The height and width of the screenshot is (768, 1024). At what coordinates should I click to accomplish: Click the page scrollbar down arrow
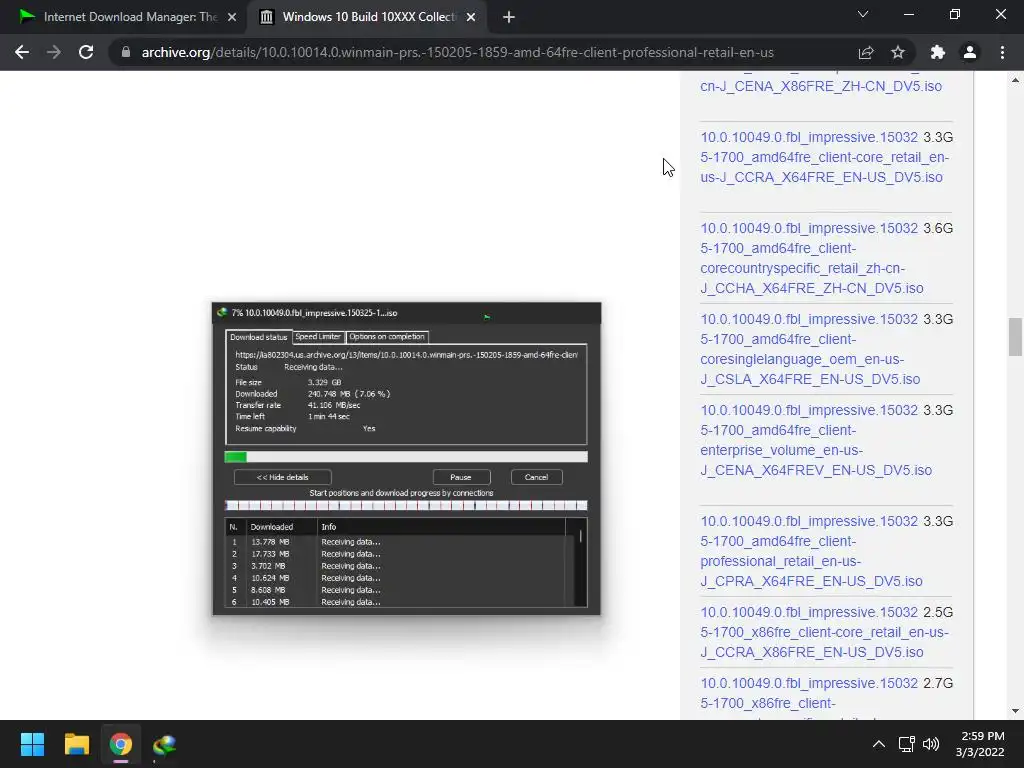[x=1015, y=711]
